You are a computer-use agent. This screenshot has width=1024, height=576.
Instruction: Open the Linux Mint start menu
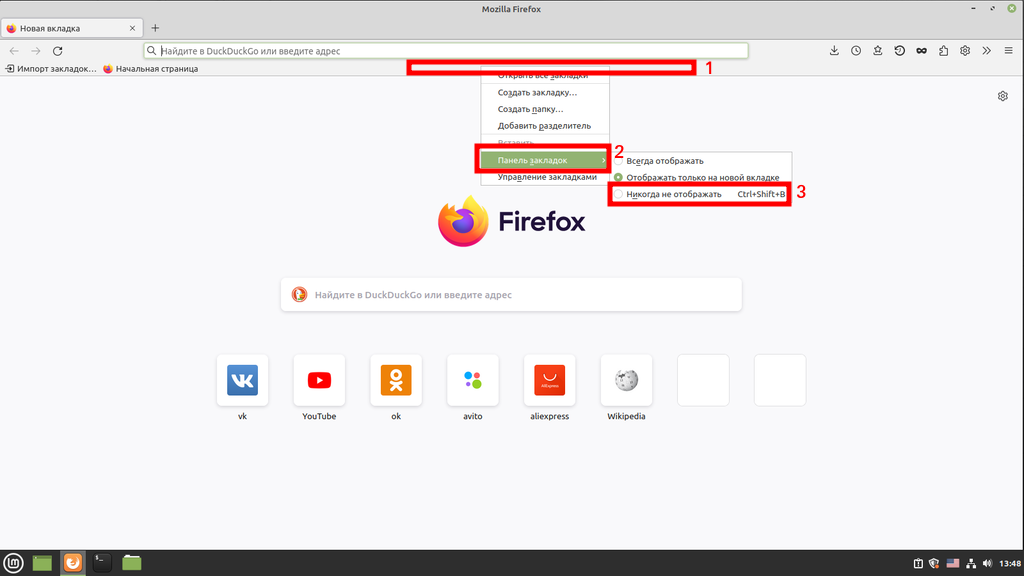pos(14,563)
